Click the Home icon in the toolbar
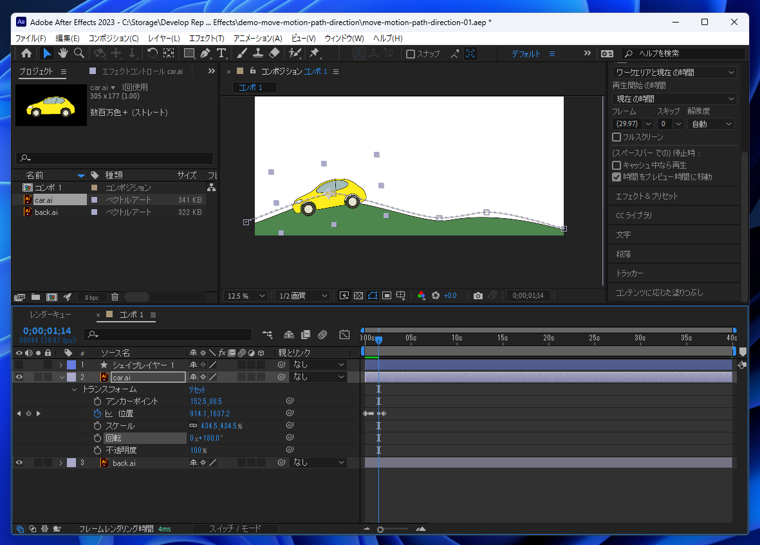Screen dimensions: 760x545 (26, 53)
